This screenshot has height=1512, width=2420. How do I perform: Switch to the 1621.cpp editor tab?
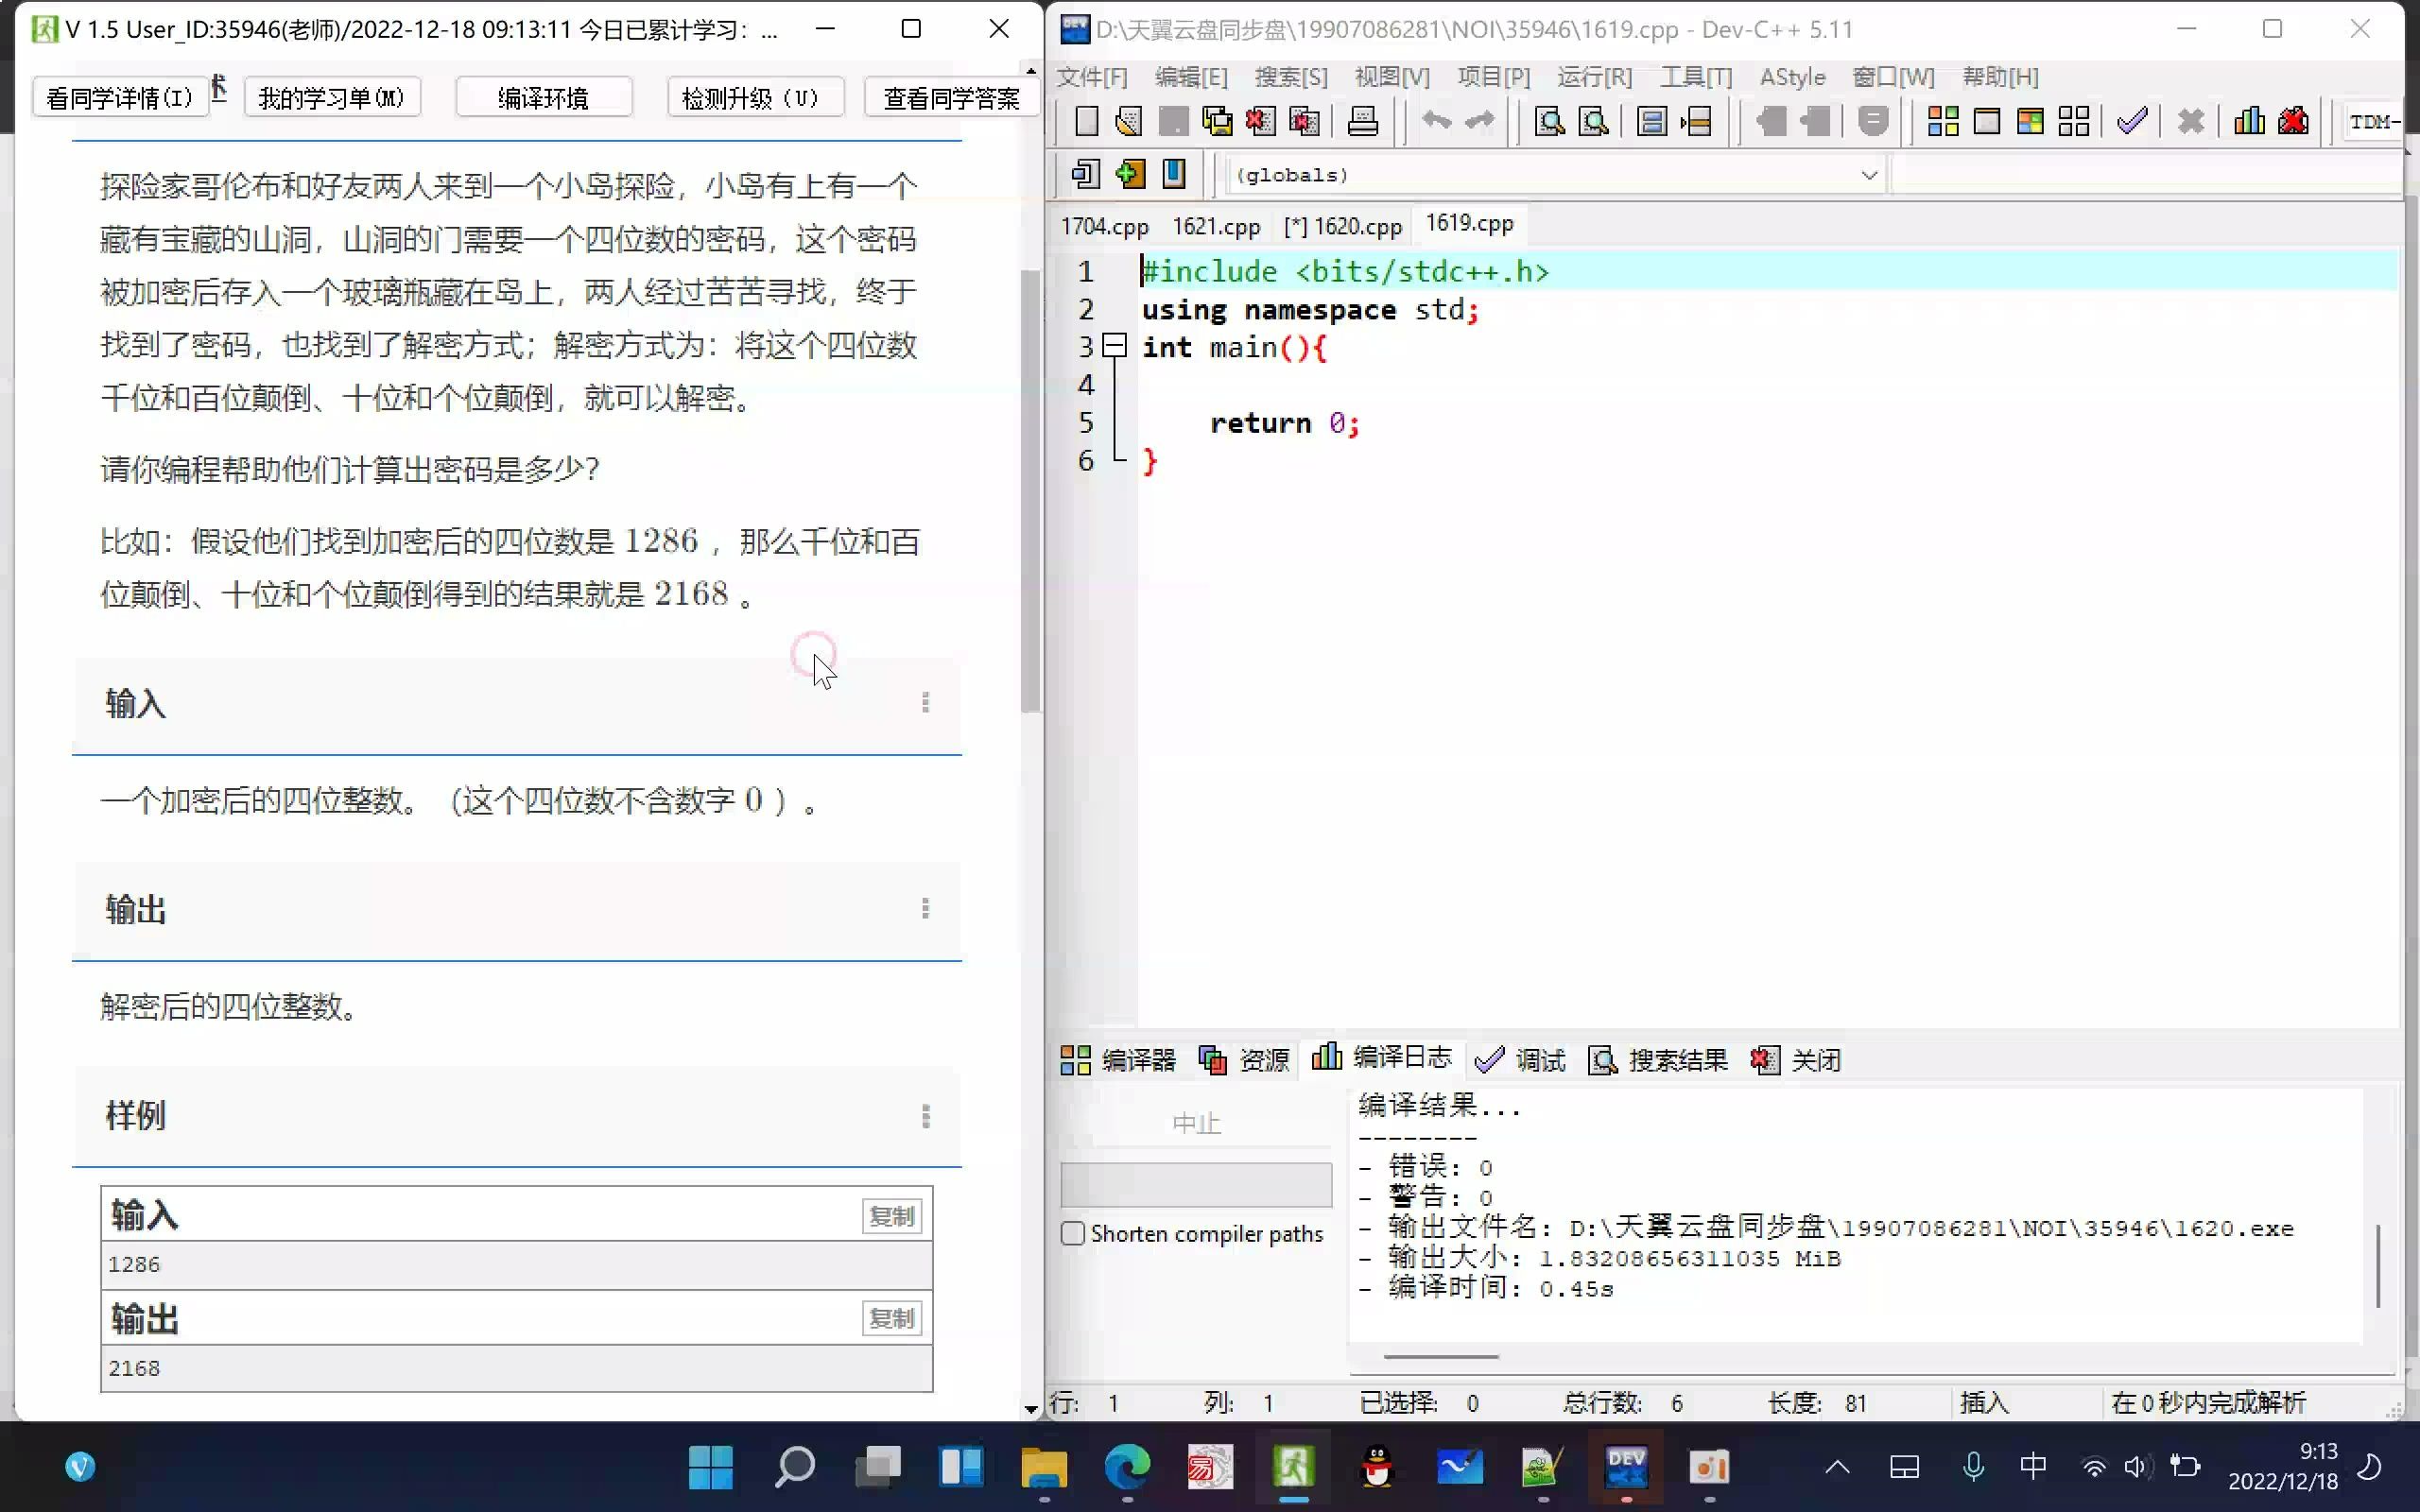[x=1215, y=226]
